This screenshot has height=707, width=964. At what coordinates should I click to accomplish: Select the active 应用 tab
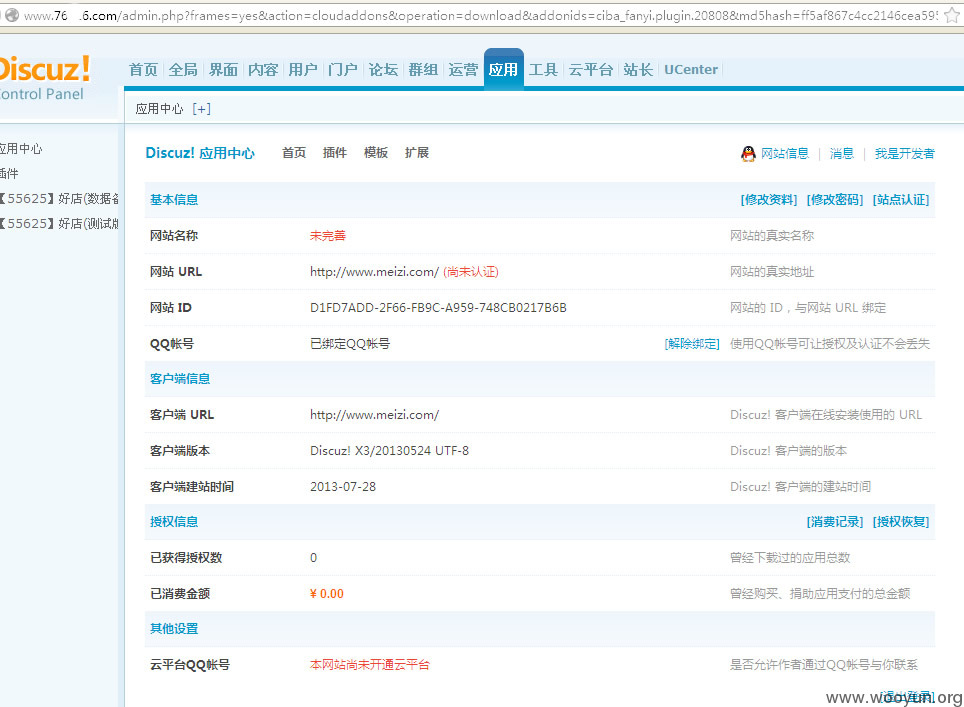point(504,69)
